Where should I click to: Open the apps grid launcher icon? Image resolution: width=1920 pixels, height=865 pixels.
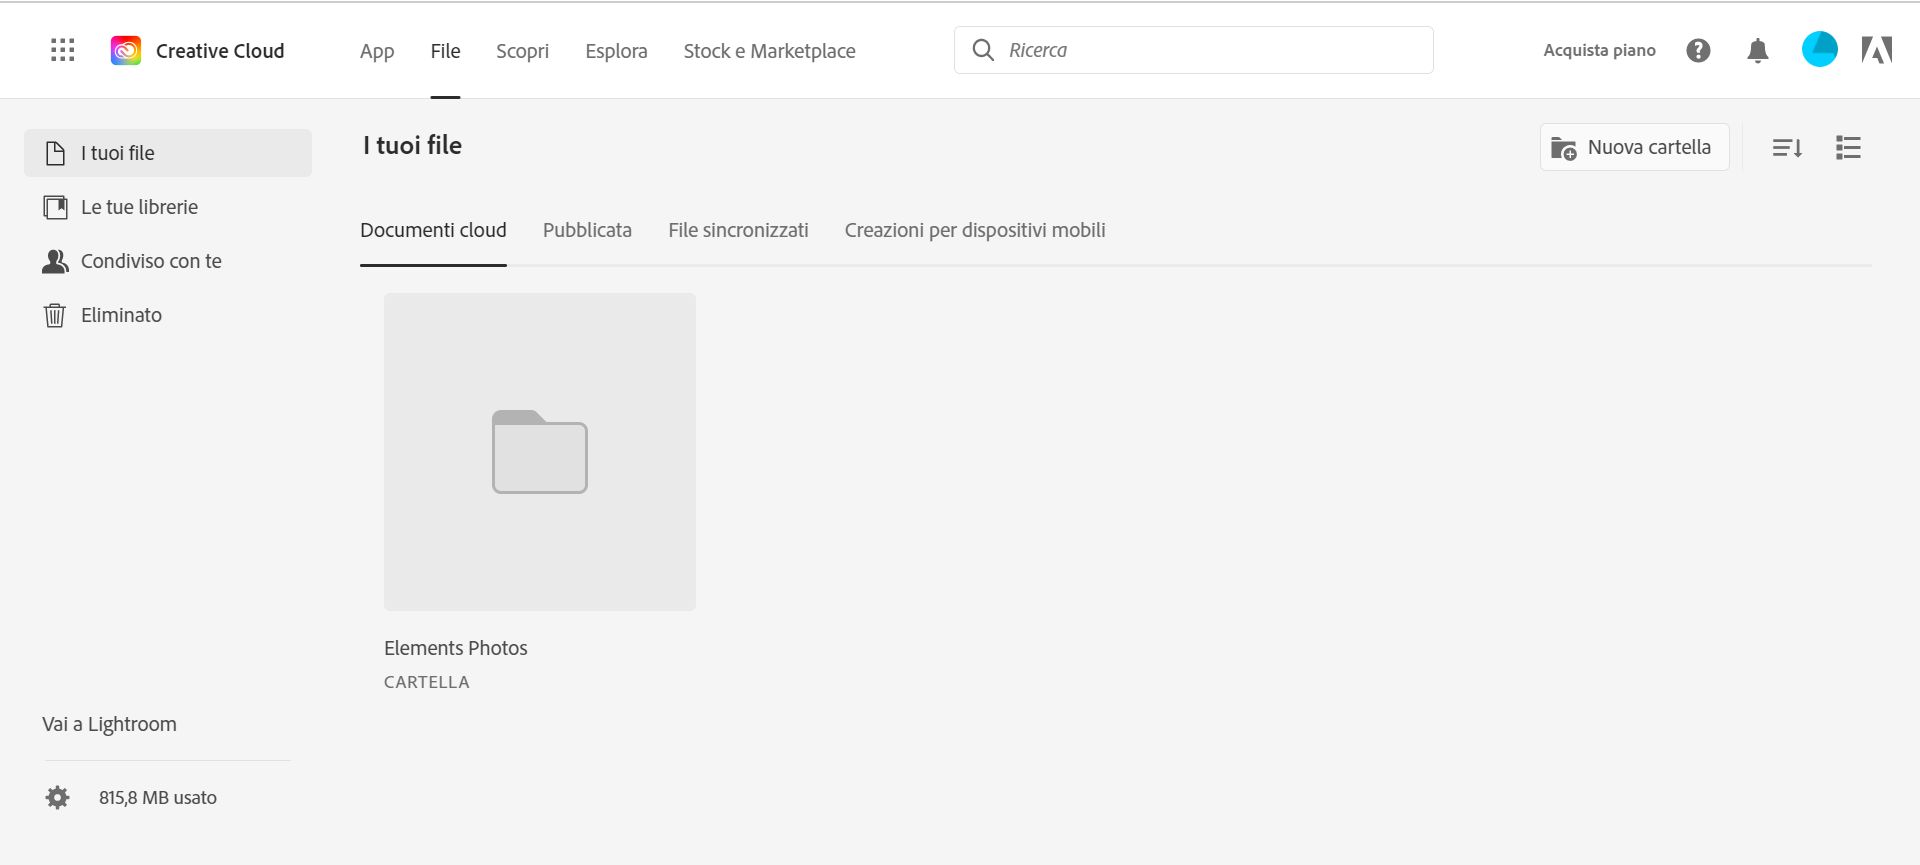pos(63,50)
